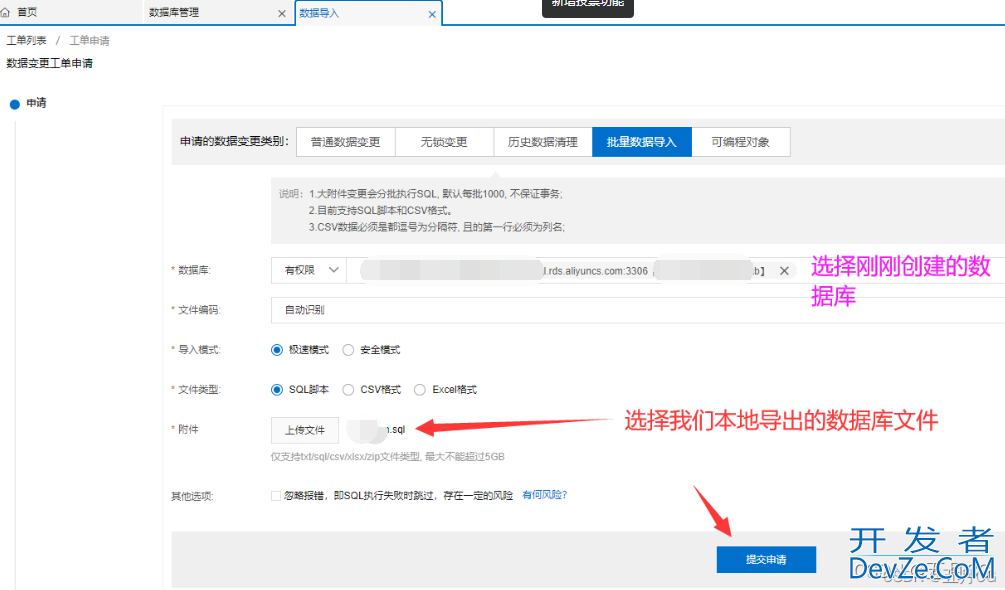
Task: Select 极速模式 import mode
Action: (x=277, y=350)
